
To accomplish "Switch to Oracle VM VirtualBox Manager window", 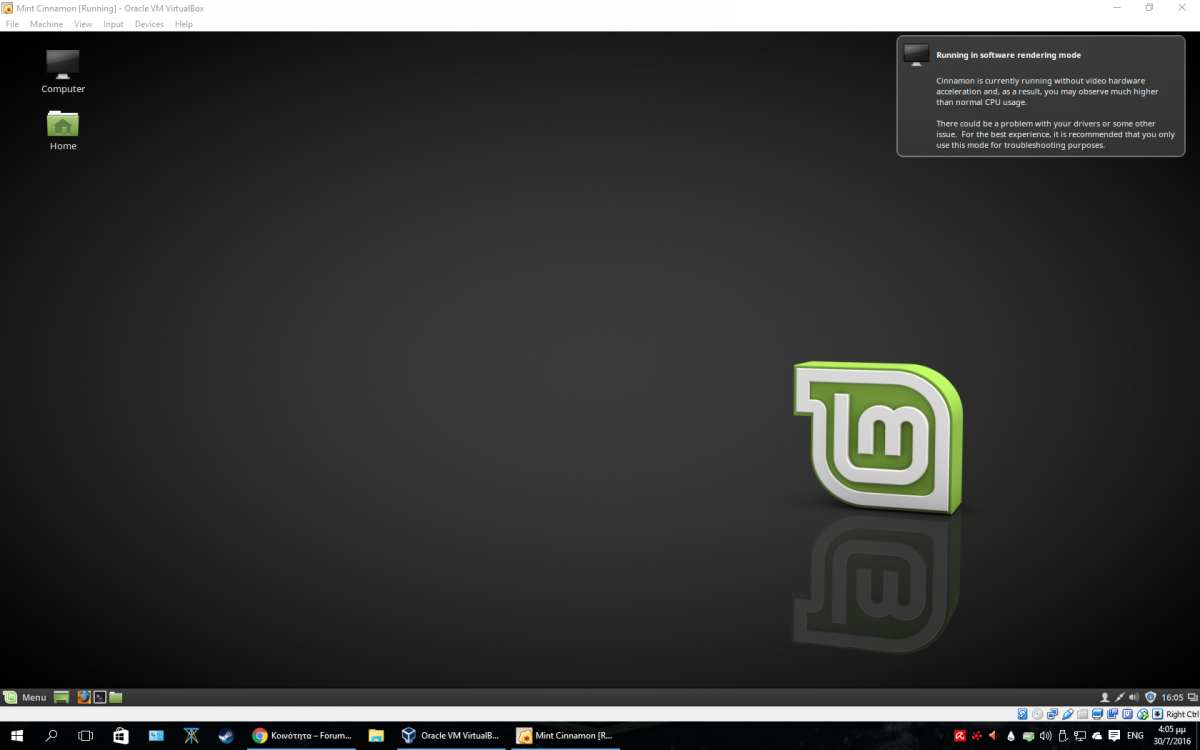I will point(450,736).
